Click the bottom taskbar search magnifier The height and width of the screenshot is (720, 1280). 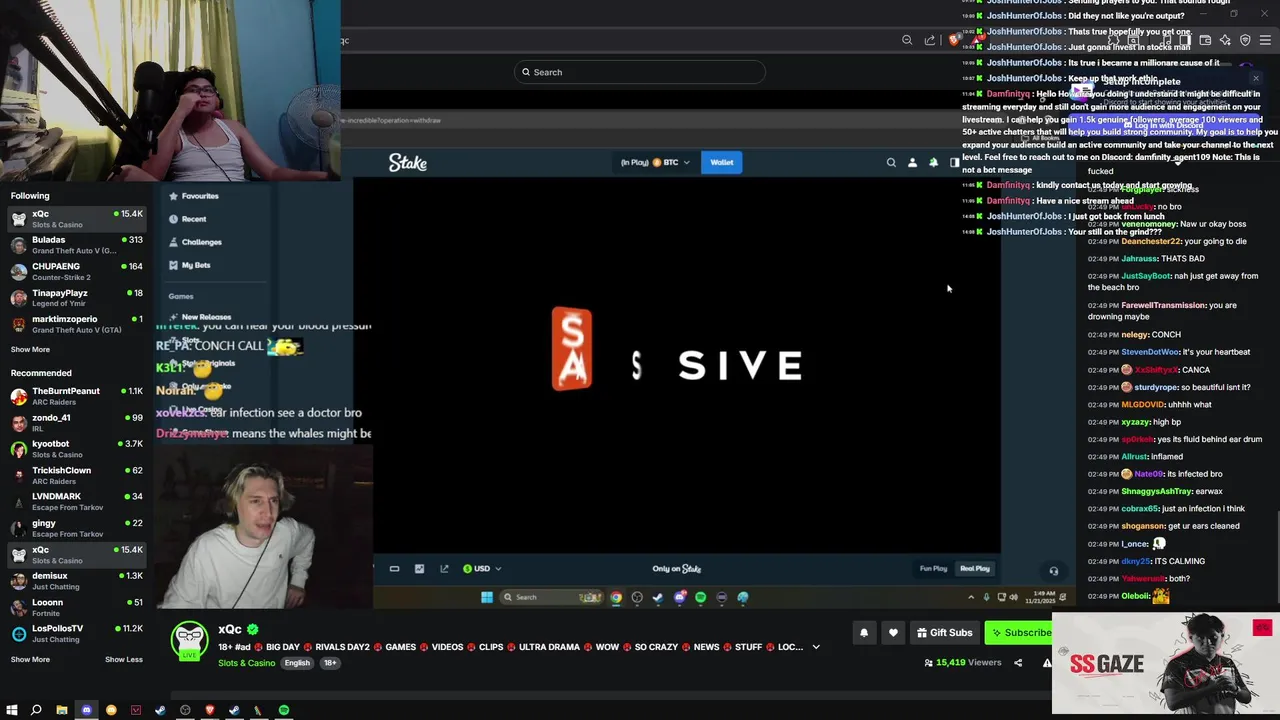tap(36, 710)
